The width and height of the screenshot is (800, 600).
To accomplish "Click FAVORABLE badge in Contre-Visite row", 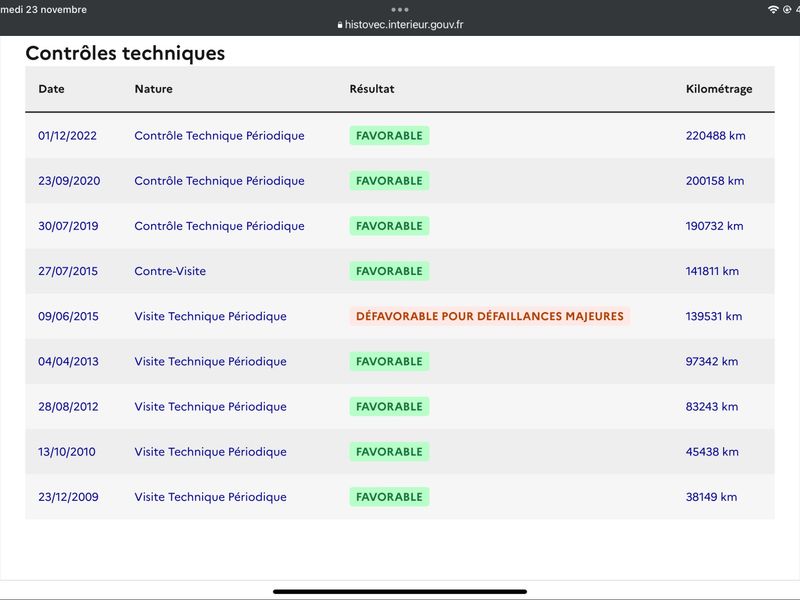I will pos(389,271).
